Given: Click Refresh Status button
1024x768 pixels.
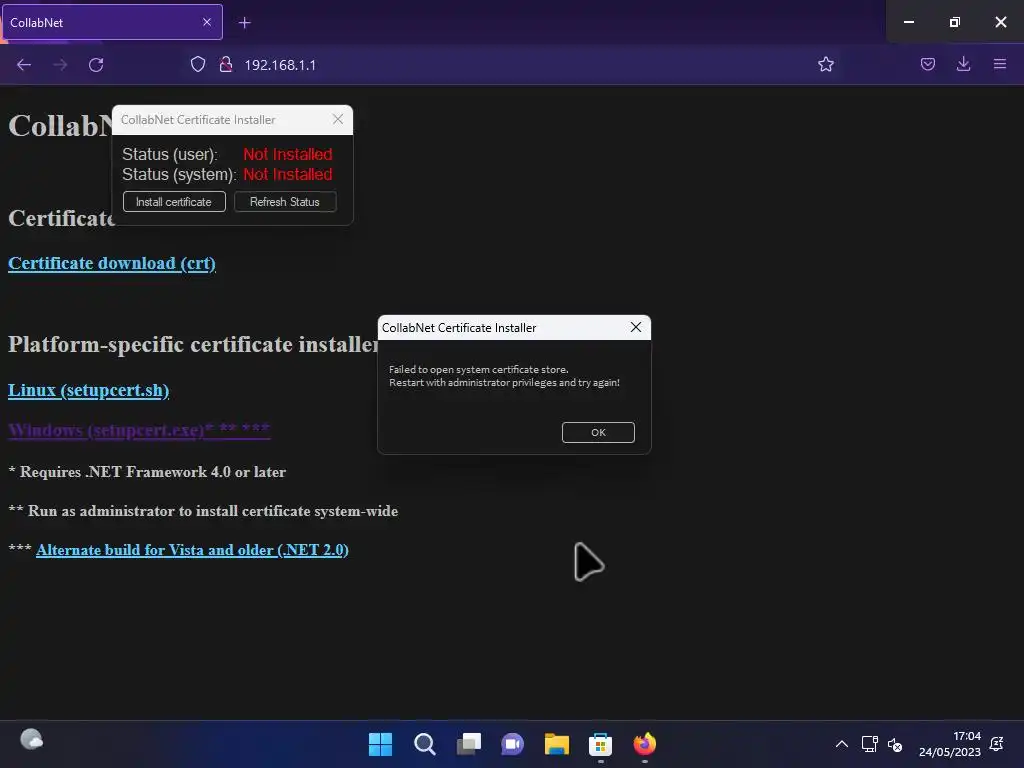Looking at the screenshot, I should pyautogui.click(x=285, y=202).
